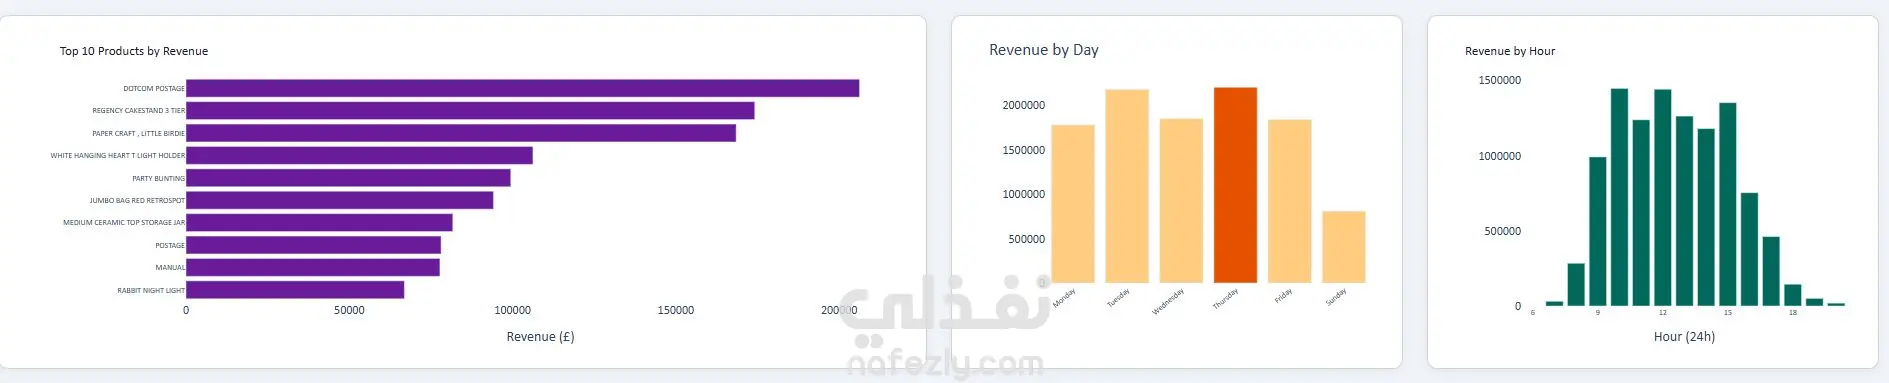The width and height of the screenshot is (1889, 383).
Task: Click the Tuesday revenue bar
Action: pos(1127,186)
